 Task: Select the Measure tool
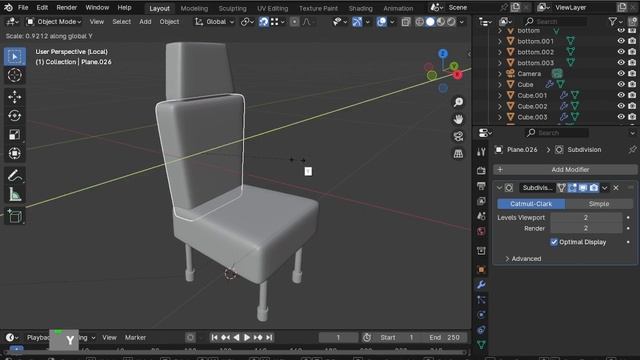tap(15, 194)
